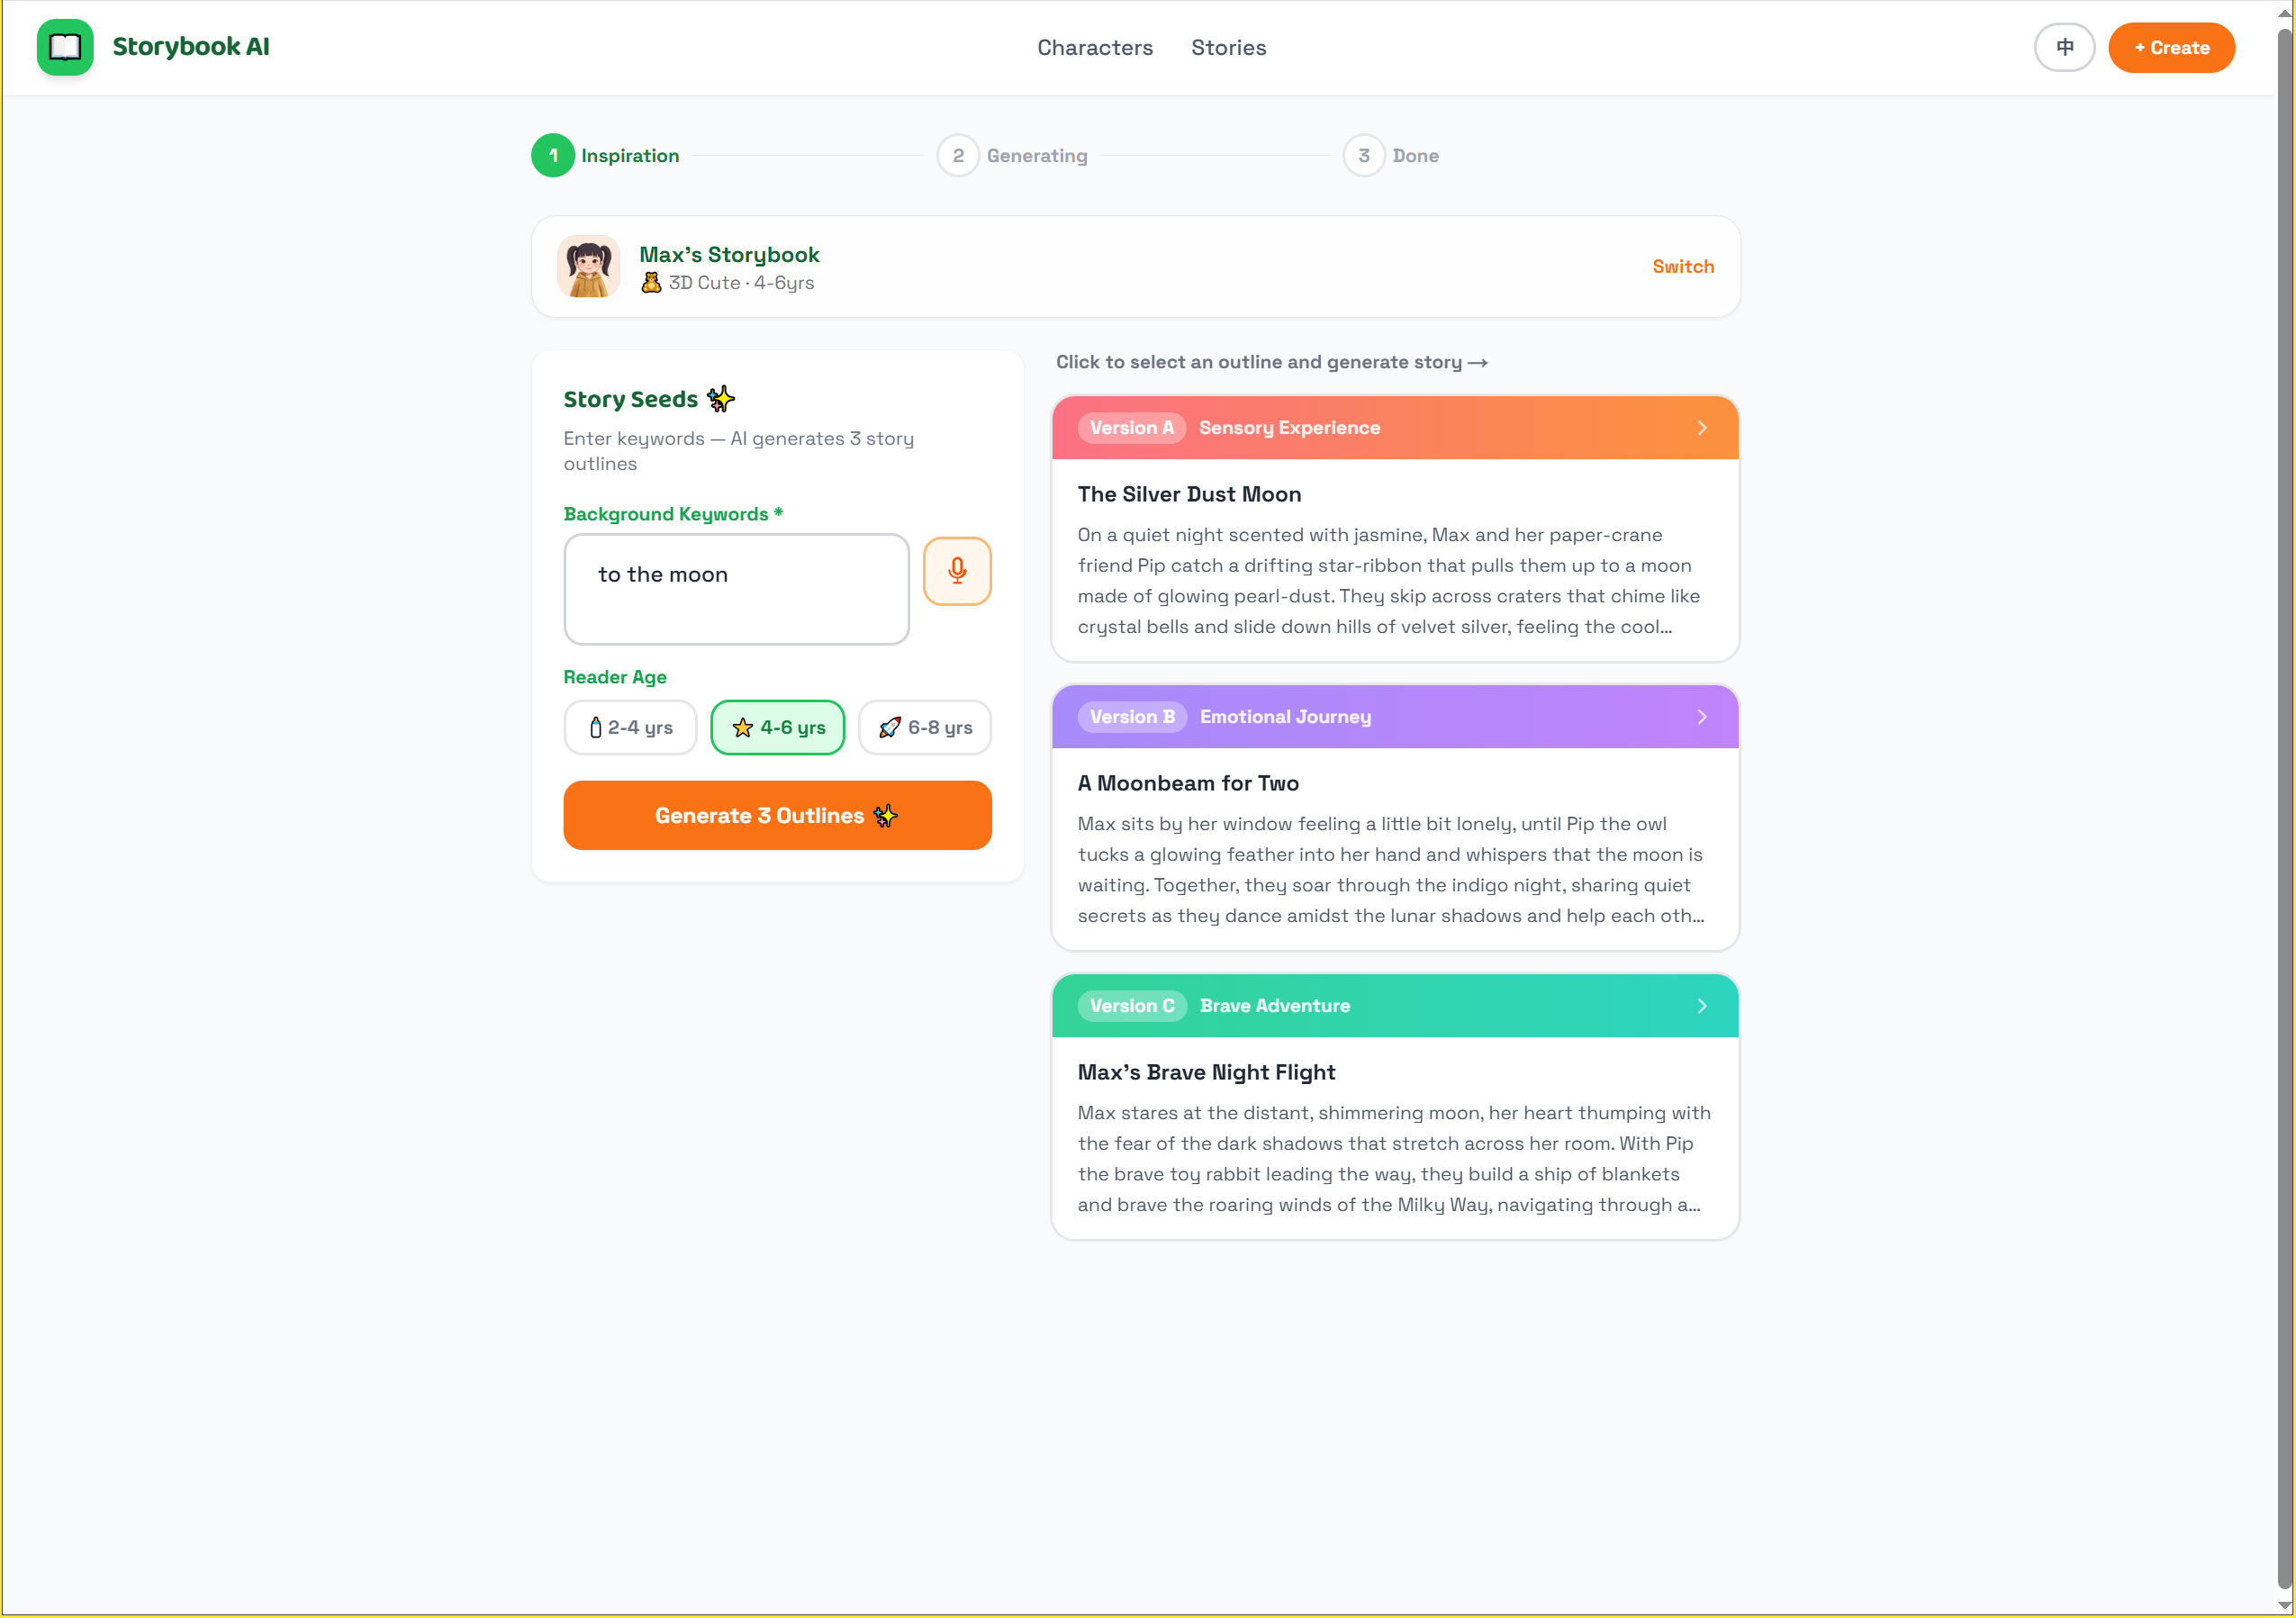2296x1618 pixels.
Task: Click the teddy bear 3D Cute style icon
Action: [651, 283]
